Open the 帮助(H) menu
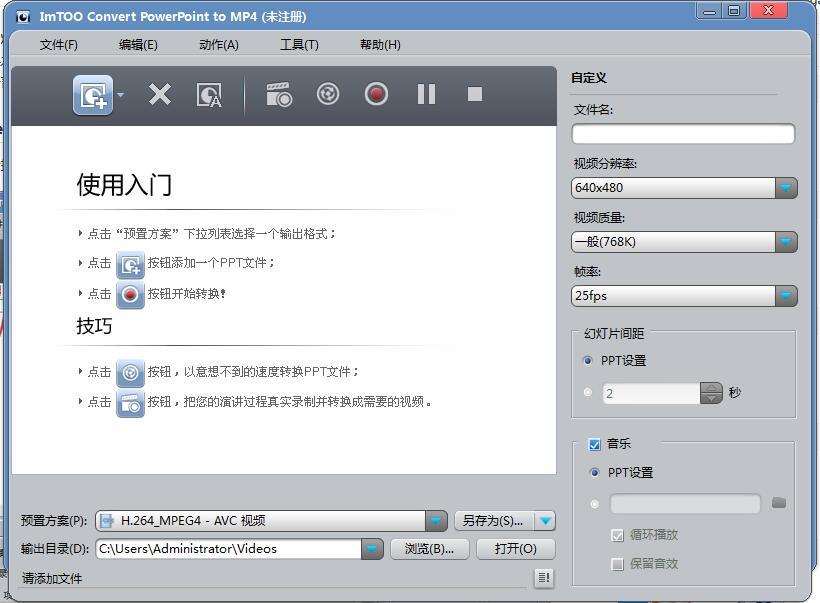 coord(380,45)
